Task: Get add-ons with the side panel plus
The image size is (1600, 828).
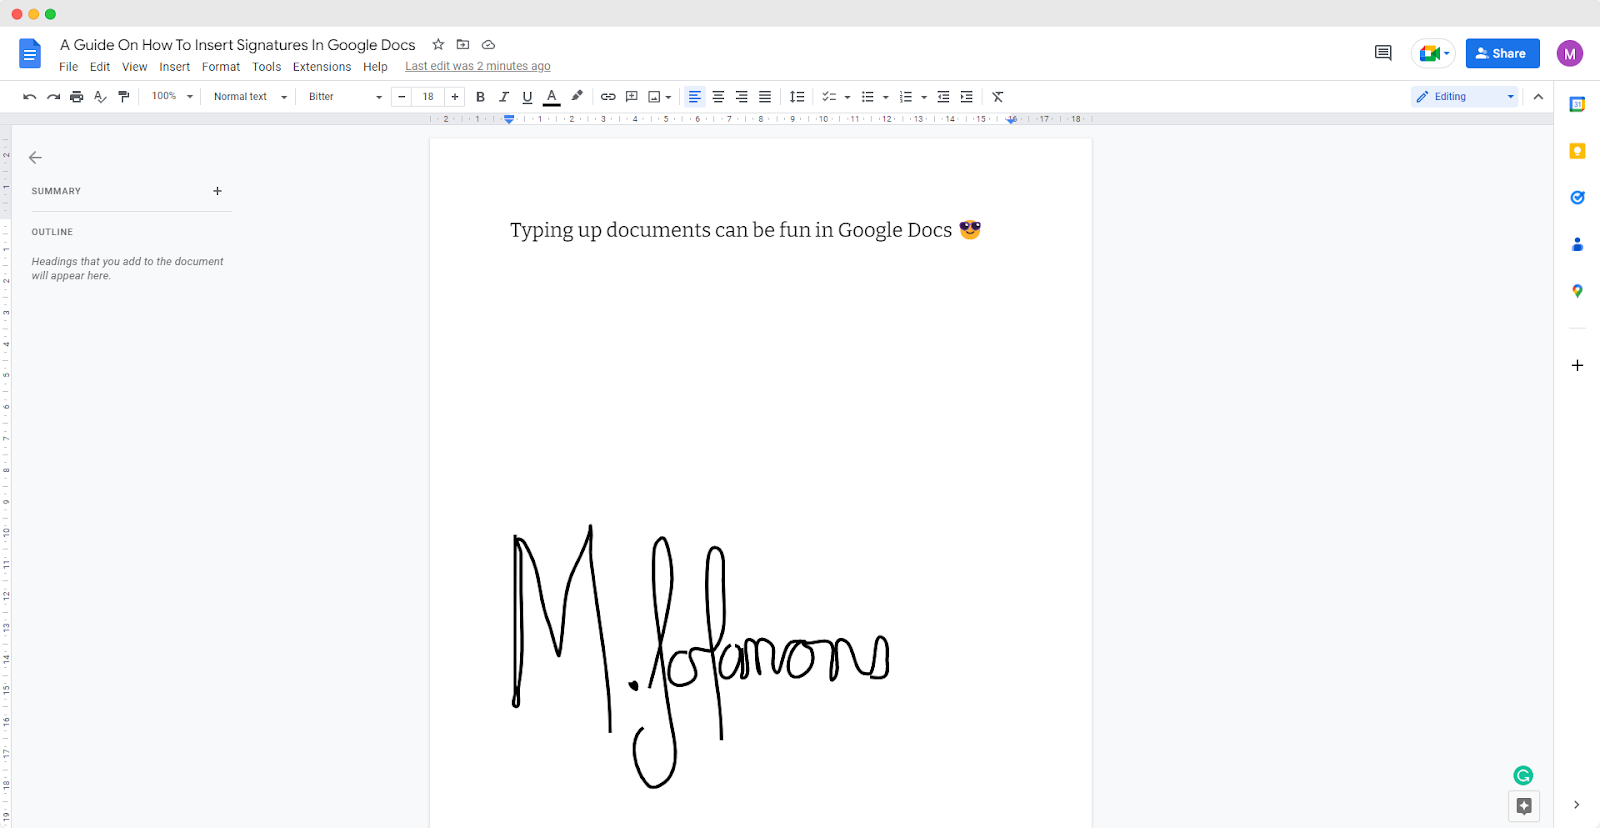Action: point(1577,365)
